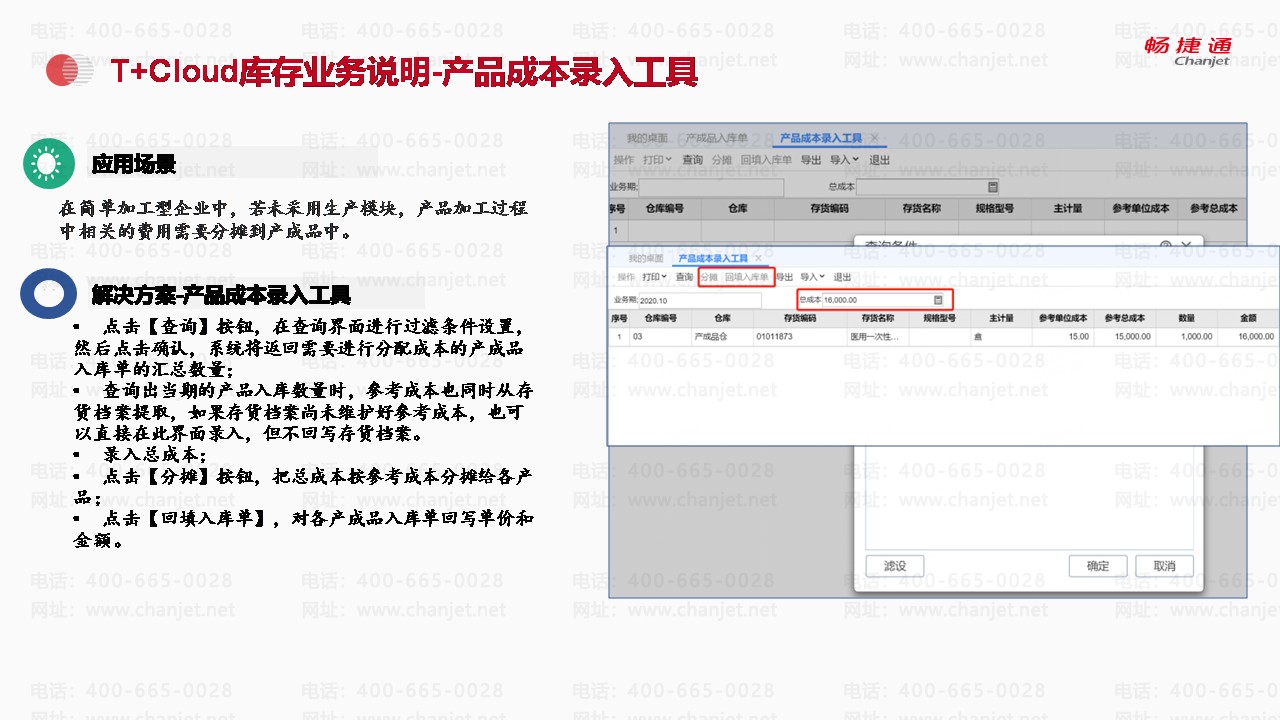This screenshot has width=1280, height=720.
Task: Click the calculator icon beside the empty 总成本 field
Action: (993, 187)
